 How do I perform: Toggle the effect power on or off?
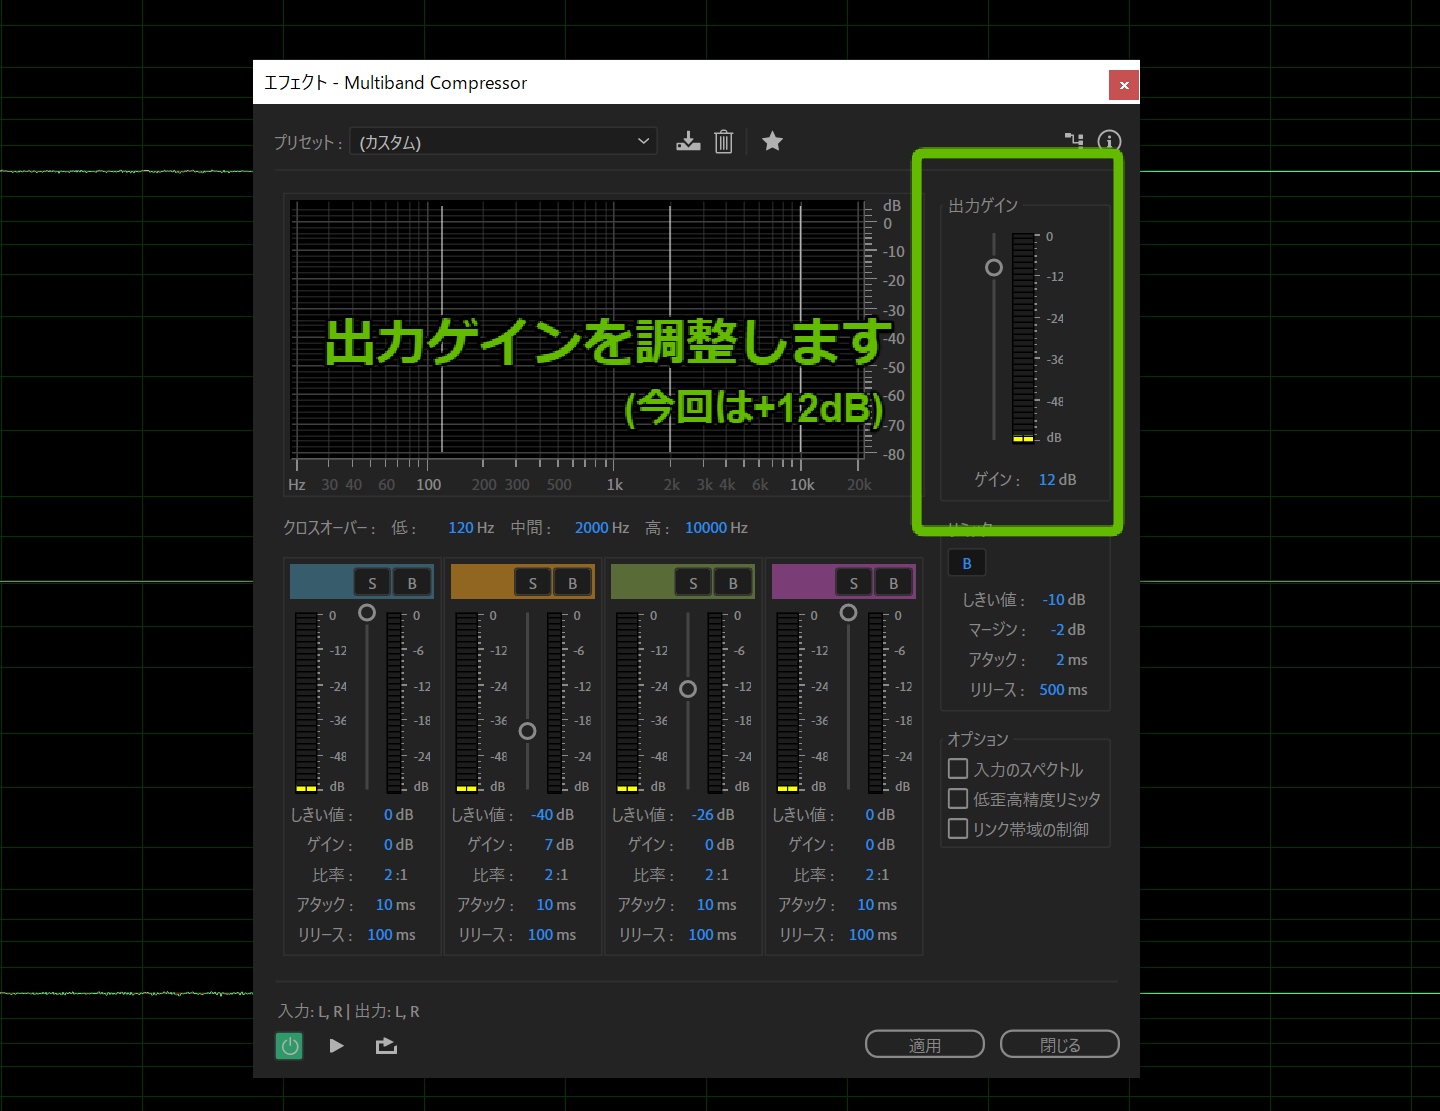point(289,1045)
